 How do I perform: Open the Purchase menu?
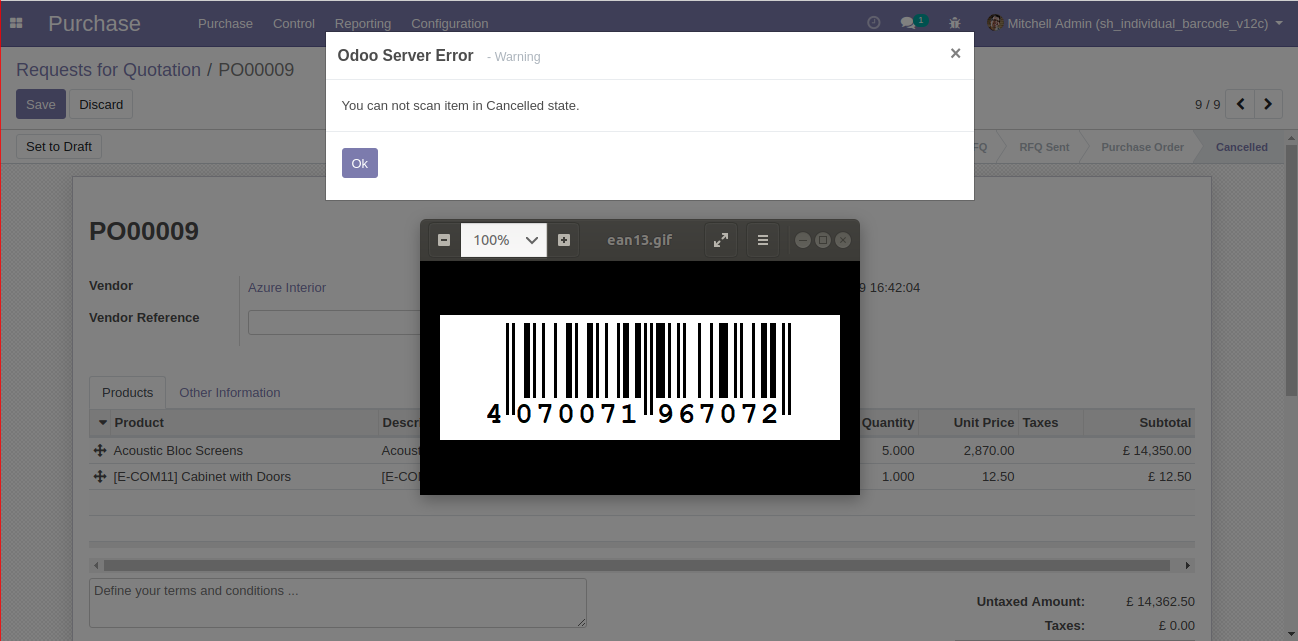coord(225,23)
